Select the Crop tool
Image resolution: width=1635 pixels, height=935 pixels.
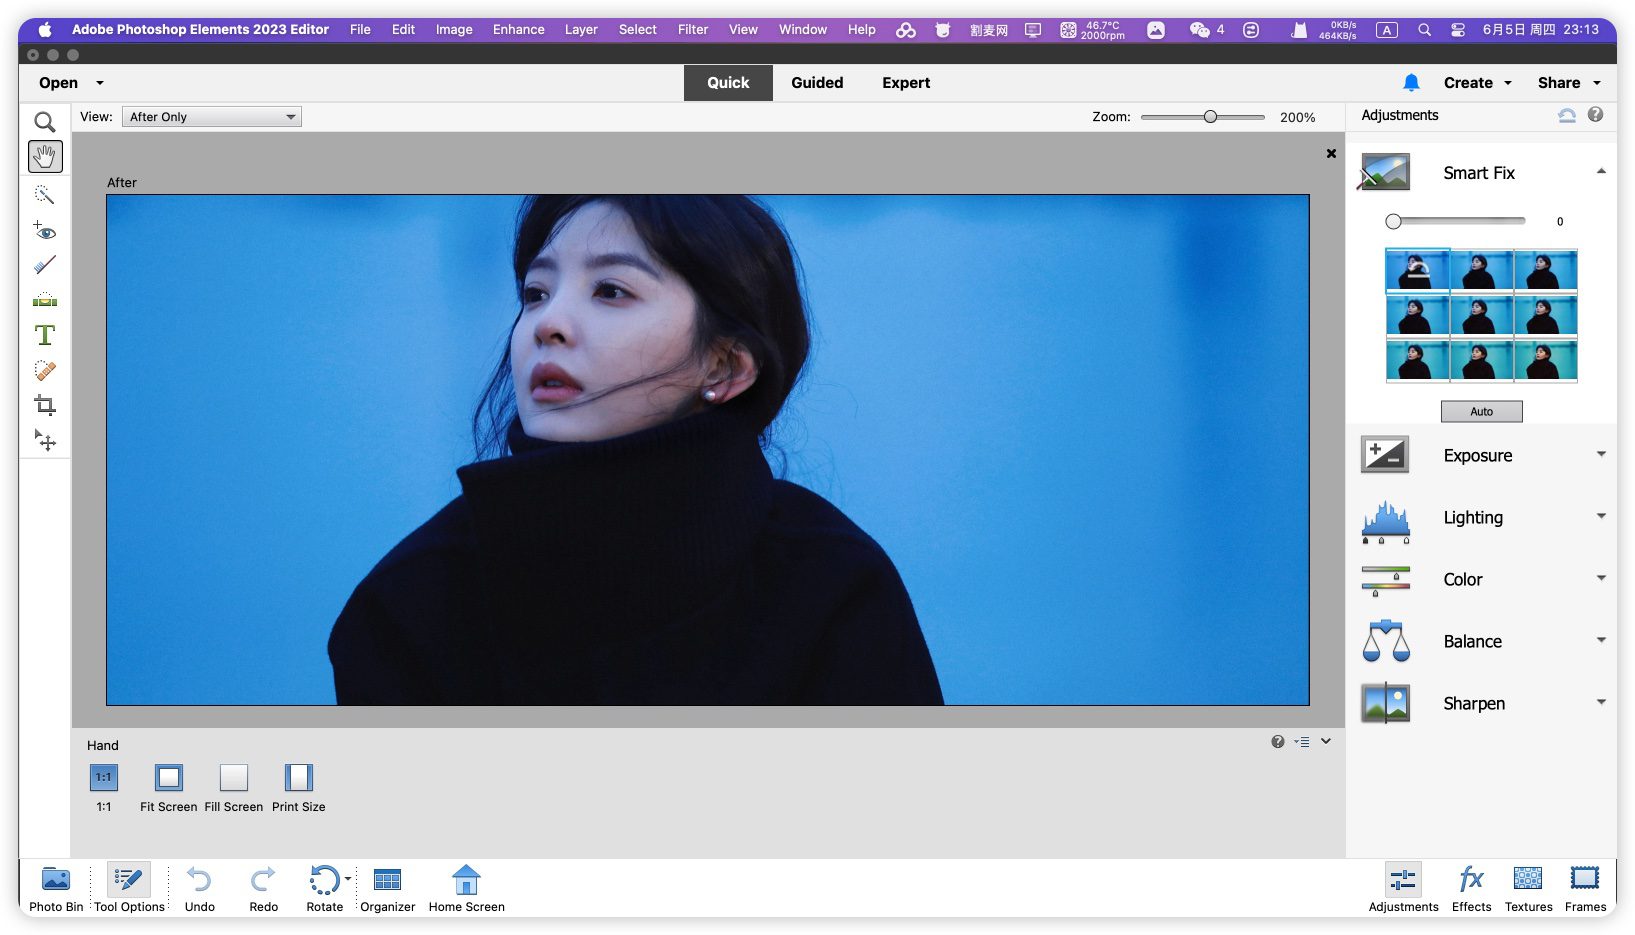(x=45, y=405)
